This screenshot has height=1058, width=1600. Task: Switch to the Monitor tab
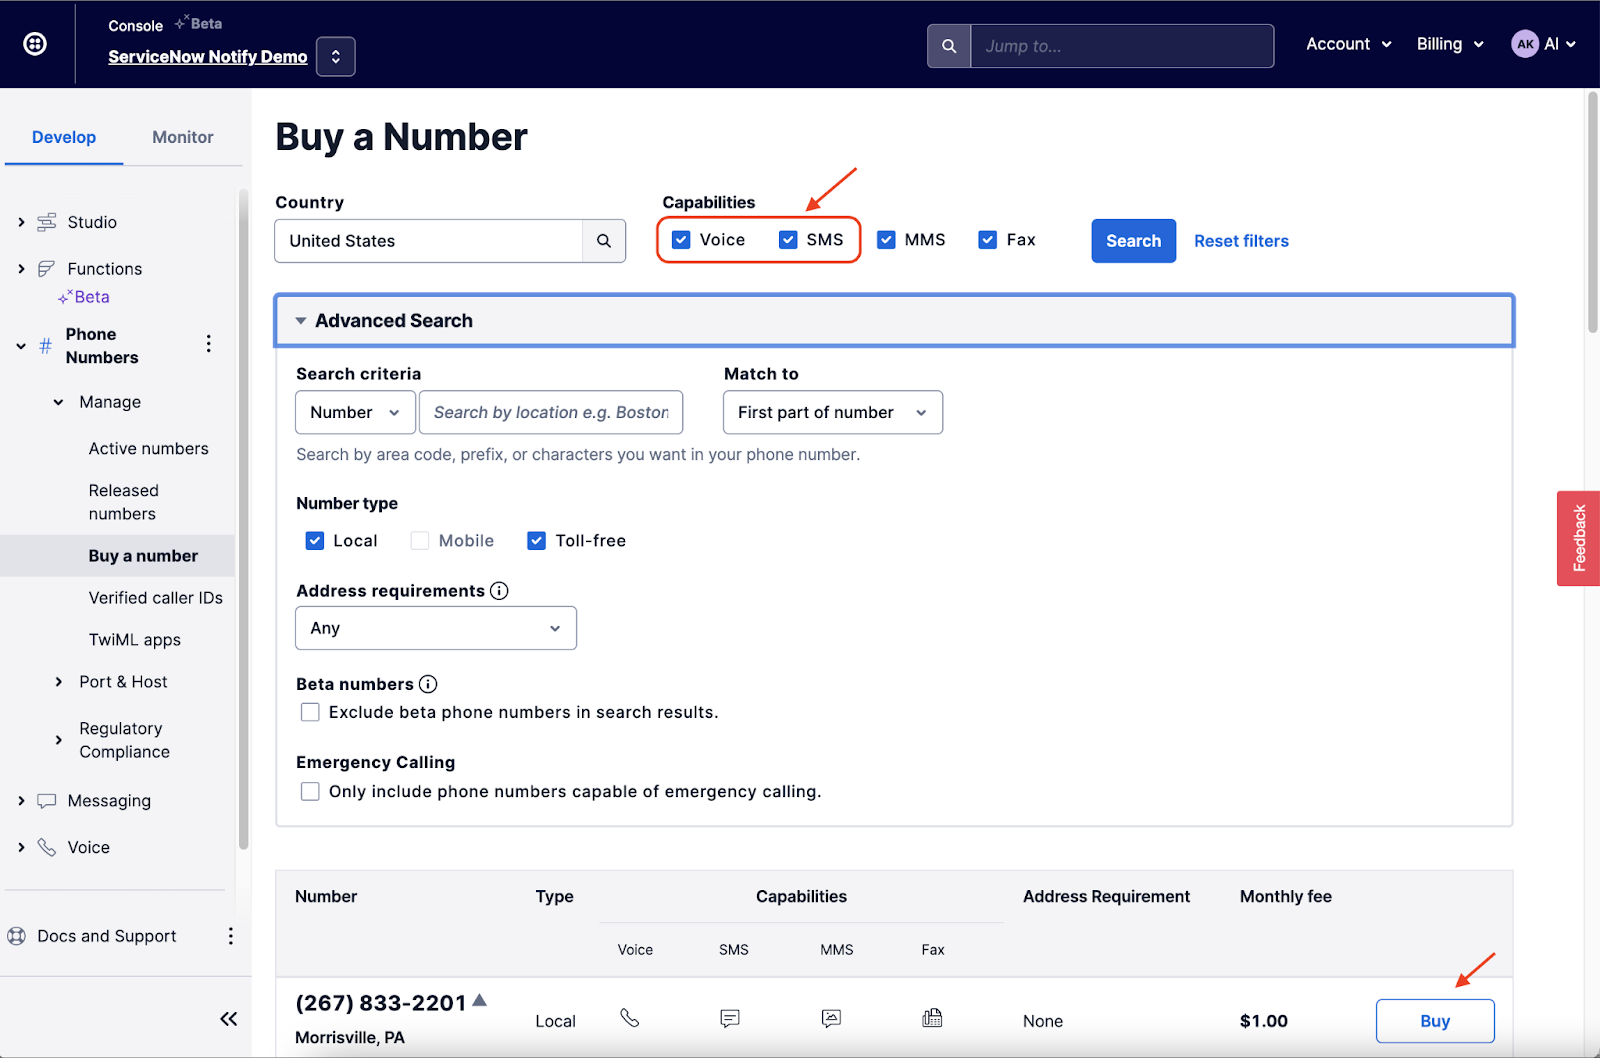(183, 137)
